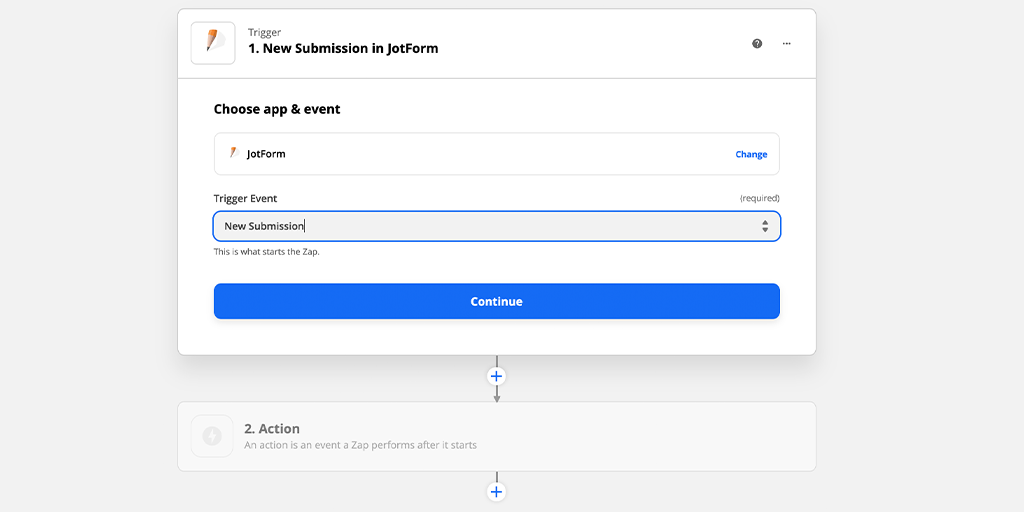Click the helper text about starting the Zap

(x=267, y=252)
